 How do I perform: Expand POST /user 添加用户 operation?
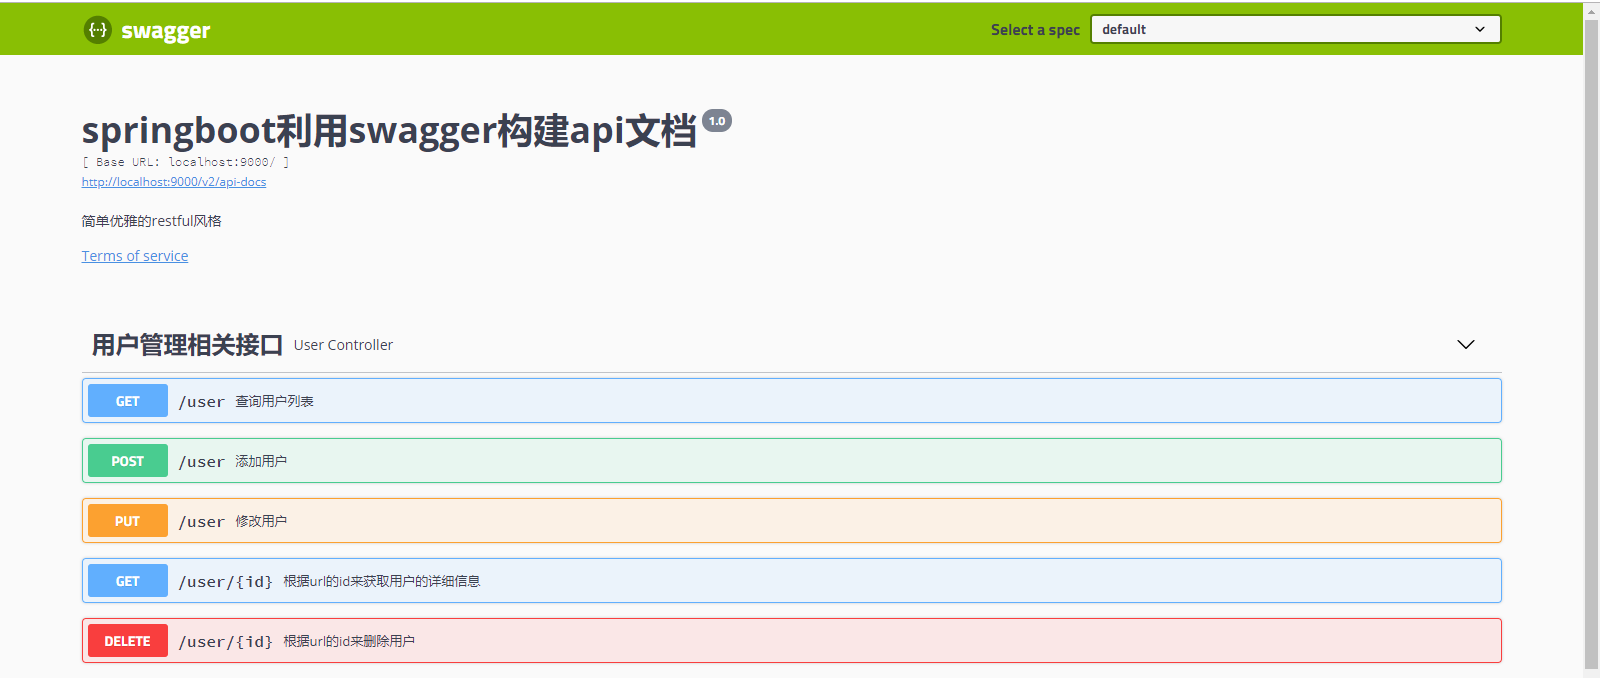click(x=792, y=461)
